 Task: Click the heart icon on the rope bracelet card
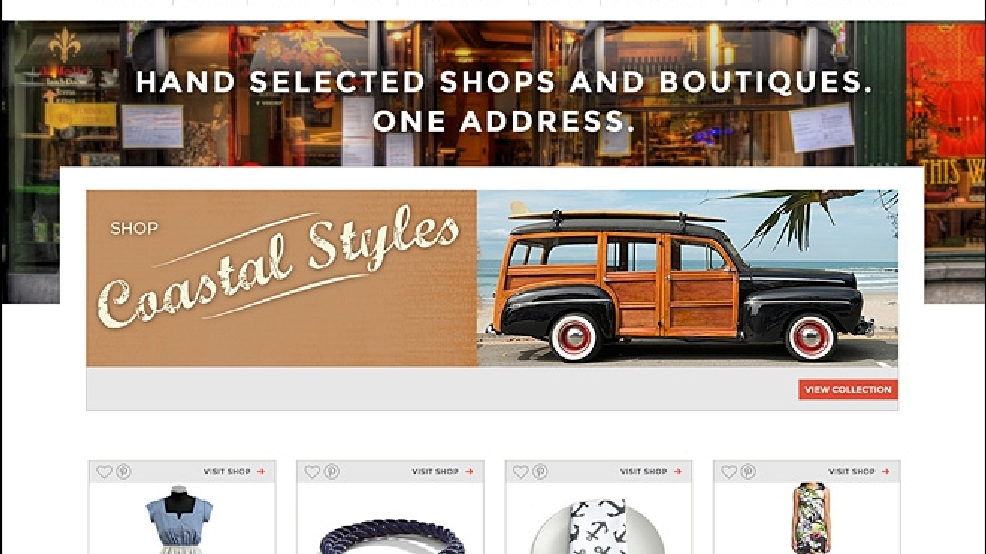(x=313, y=471)
